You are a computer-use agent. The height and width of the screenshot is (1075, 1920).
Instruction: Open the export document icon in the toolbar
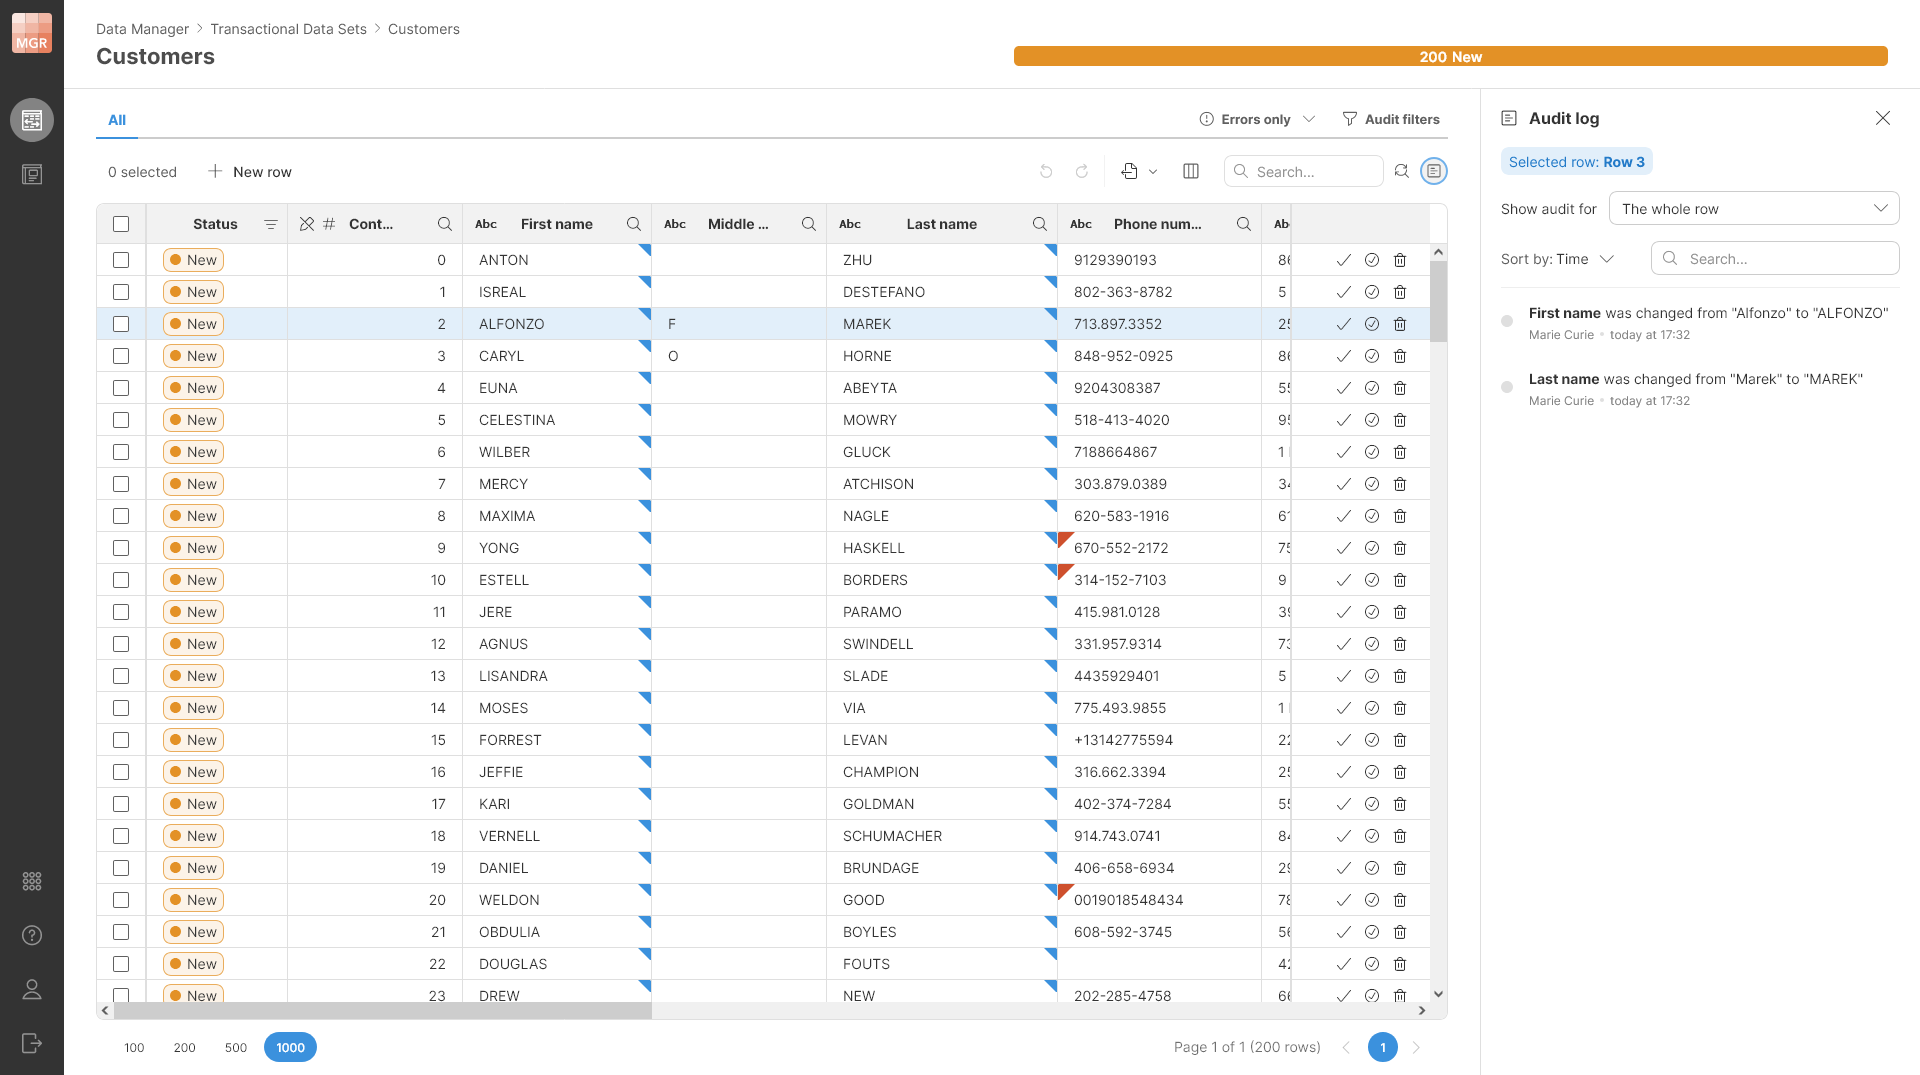[x=1131, y=171]
